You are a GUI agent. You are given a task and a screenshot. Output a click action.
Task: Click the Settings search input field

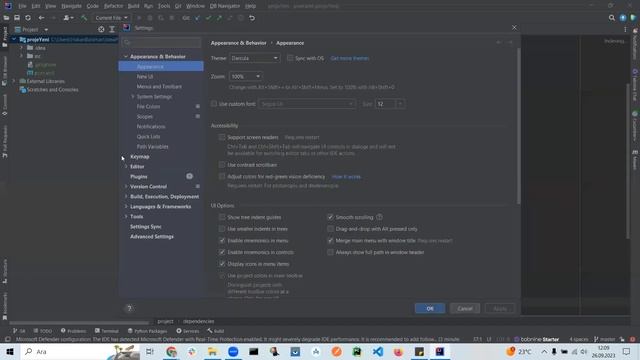(x=162, y=42)
